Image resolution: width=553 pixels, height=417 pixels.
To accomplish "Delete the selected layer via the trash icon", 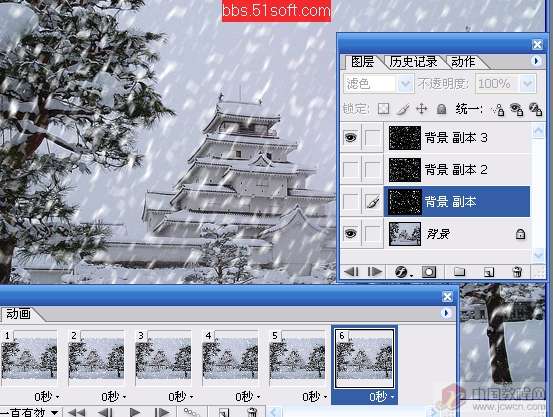I will pyautogui.click(x=517, y=272).
